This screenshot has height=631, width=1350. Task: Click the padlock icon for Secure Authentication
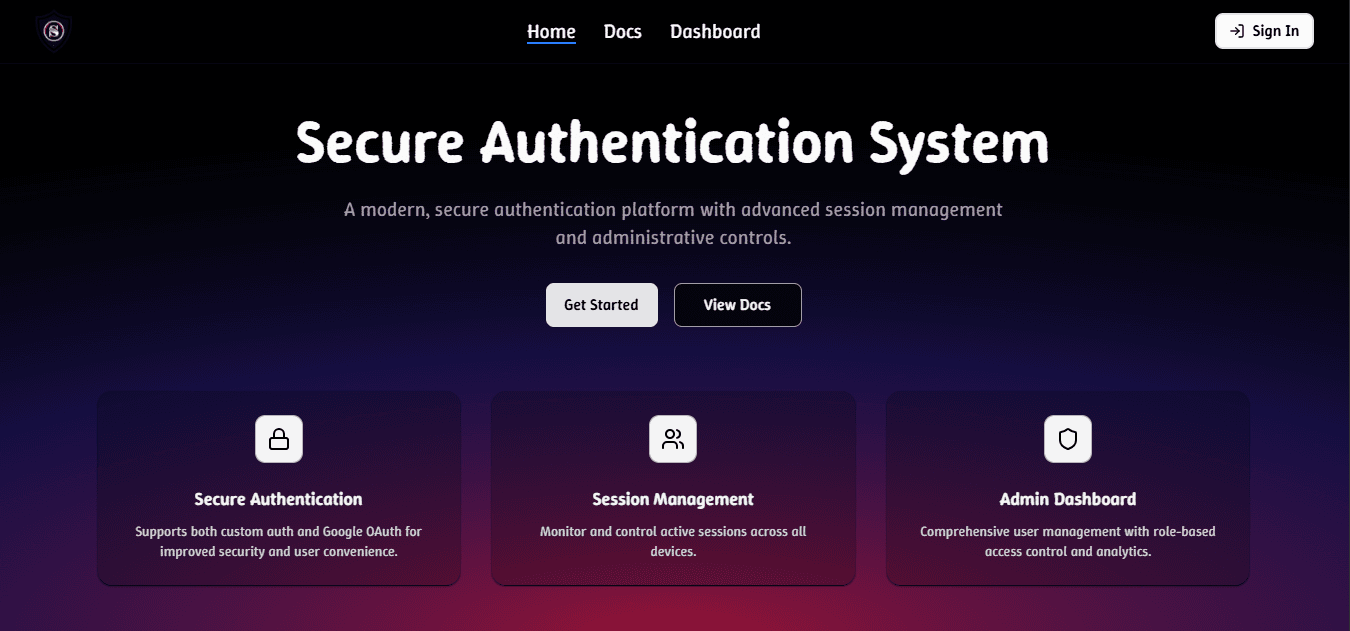click(x=279, y=439)
